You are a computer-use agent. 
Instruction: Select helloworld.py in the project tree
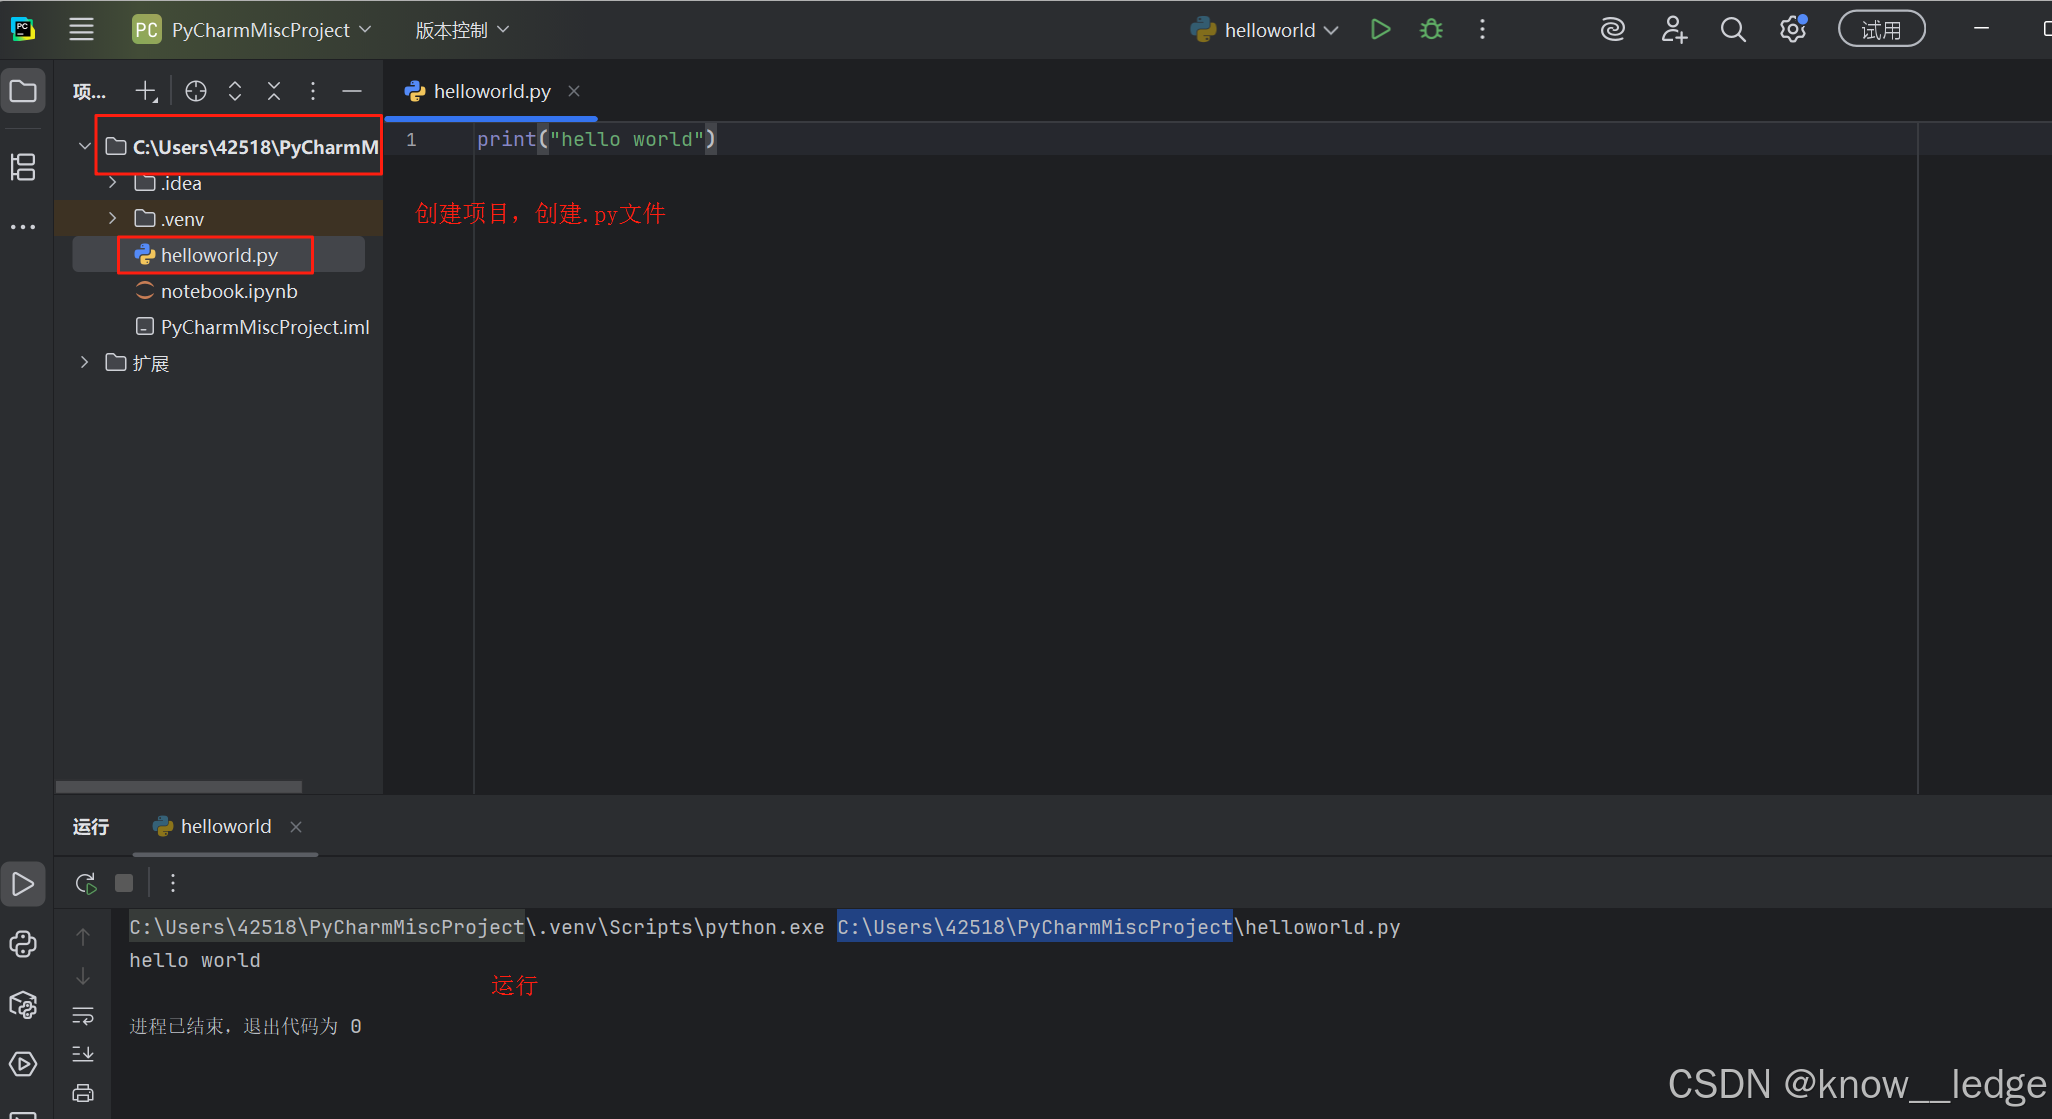coord(219,255)
